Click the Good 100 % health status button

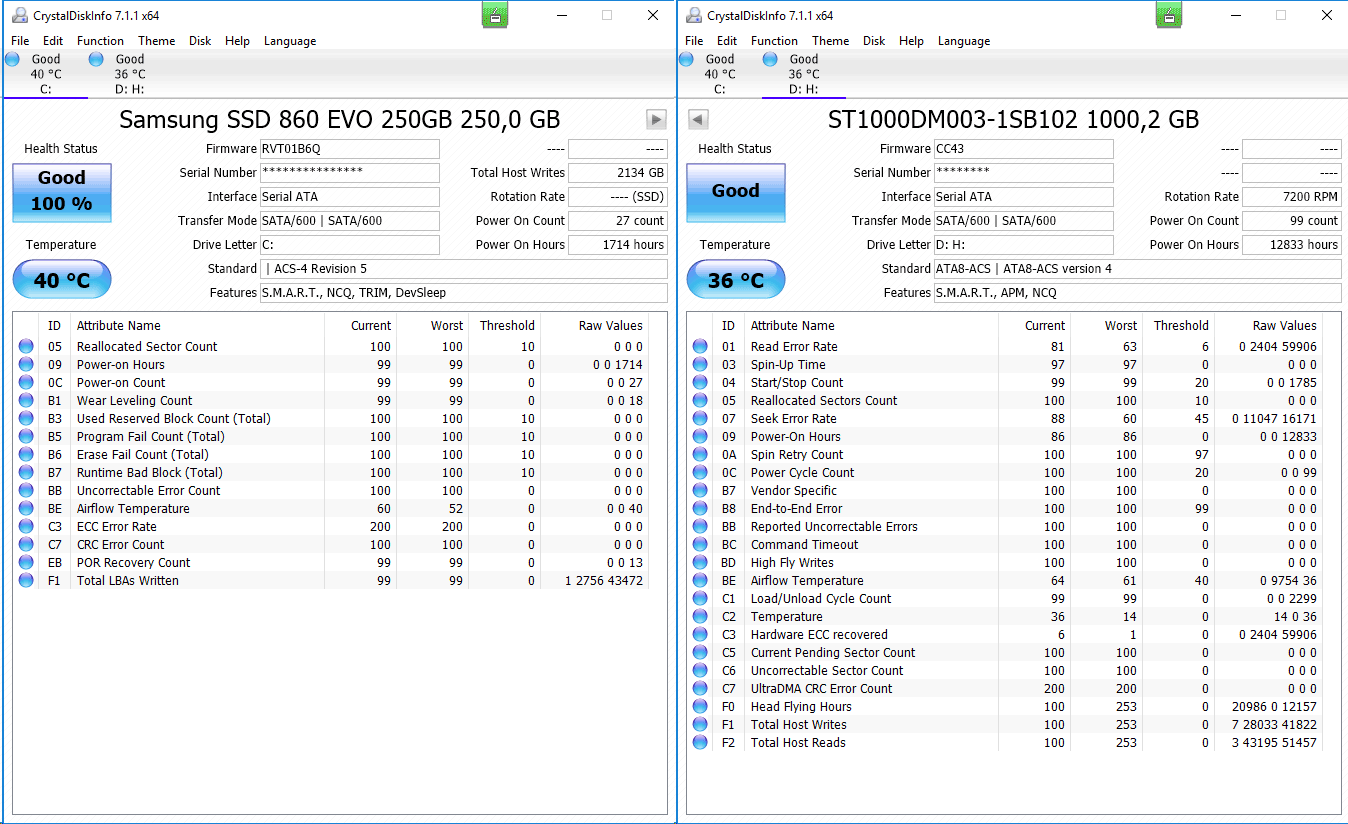click(62, 191)
